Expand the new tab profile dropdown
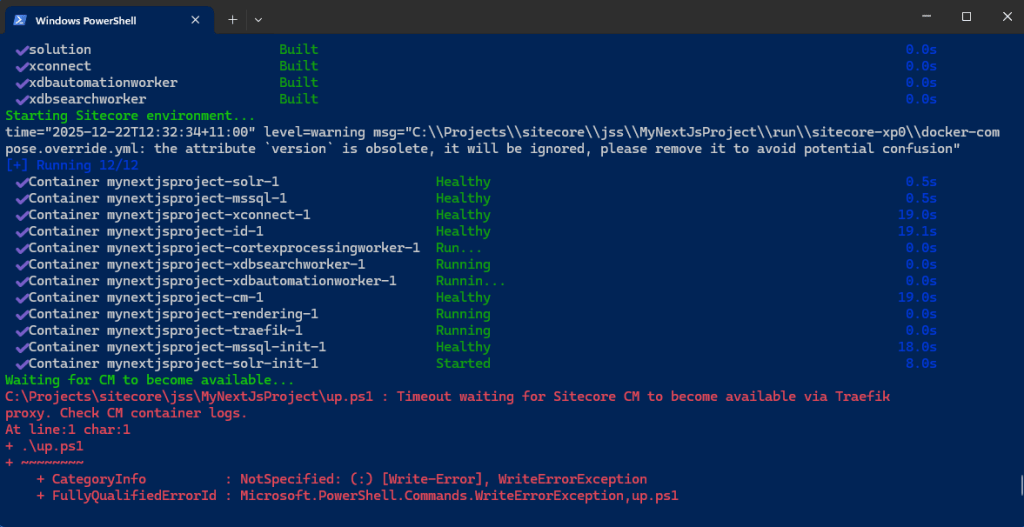 [258, 19]
